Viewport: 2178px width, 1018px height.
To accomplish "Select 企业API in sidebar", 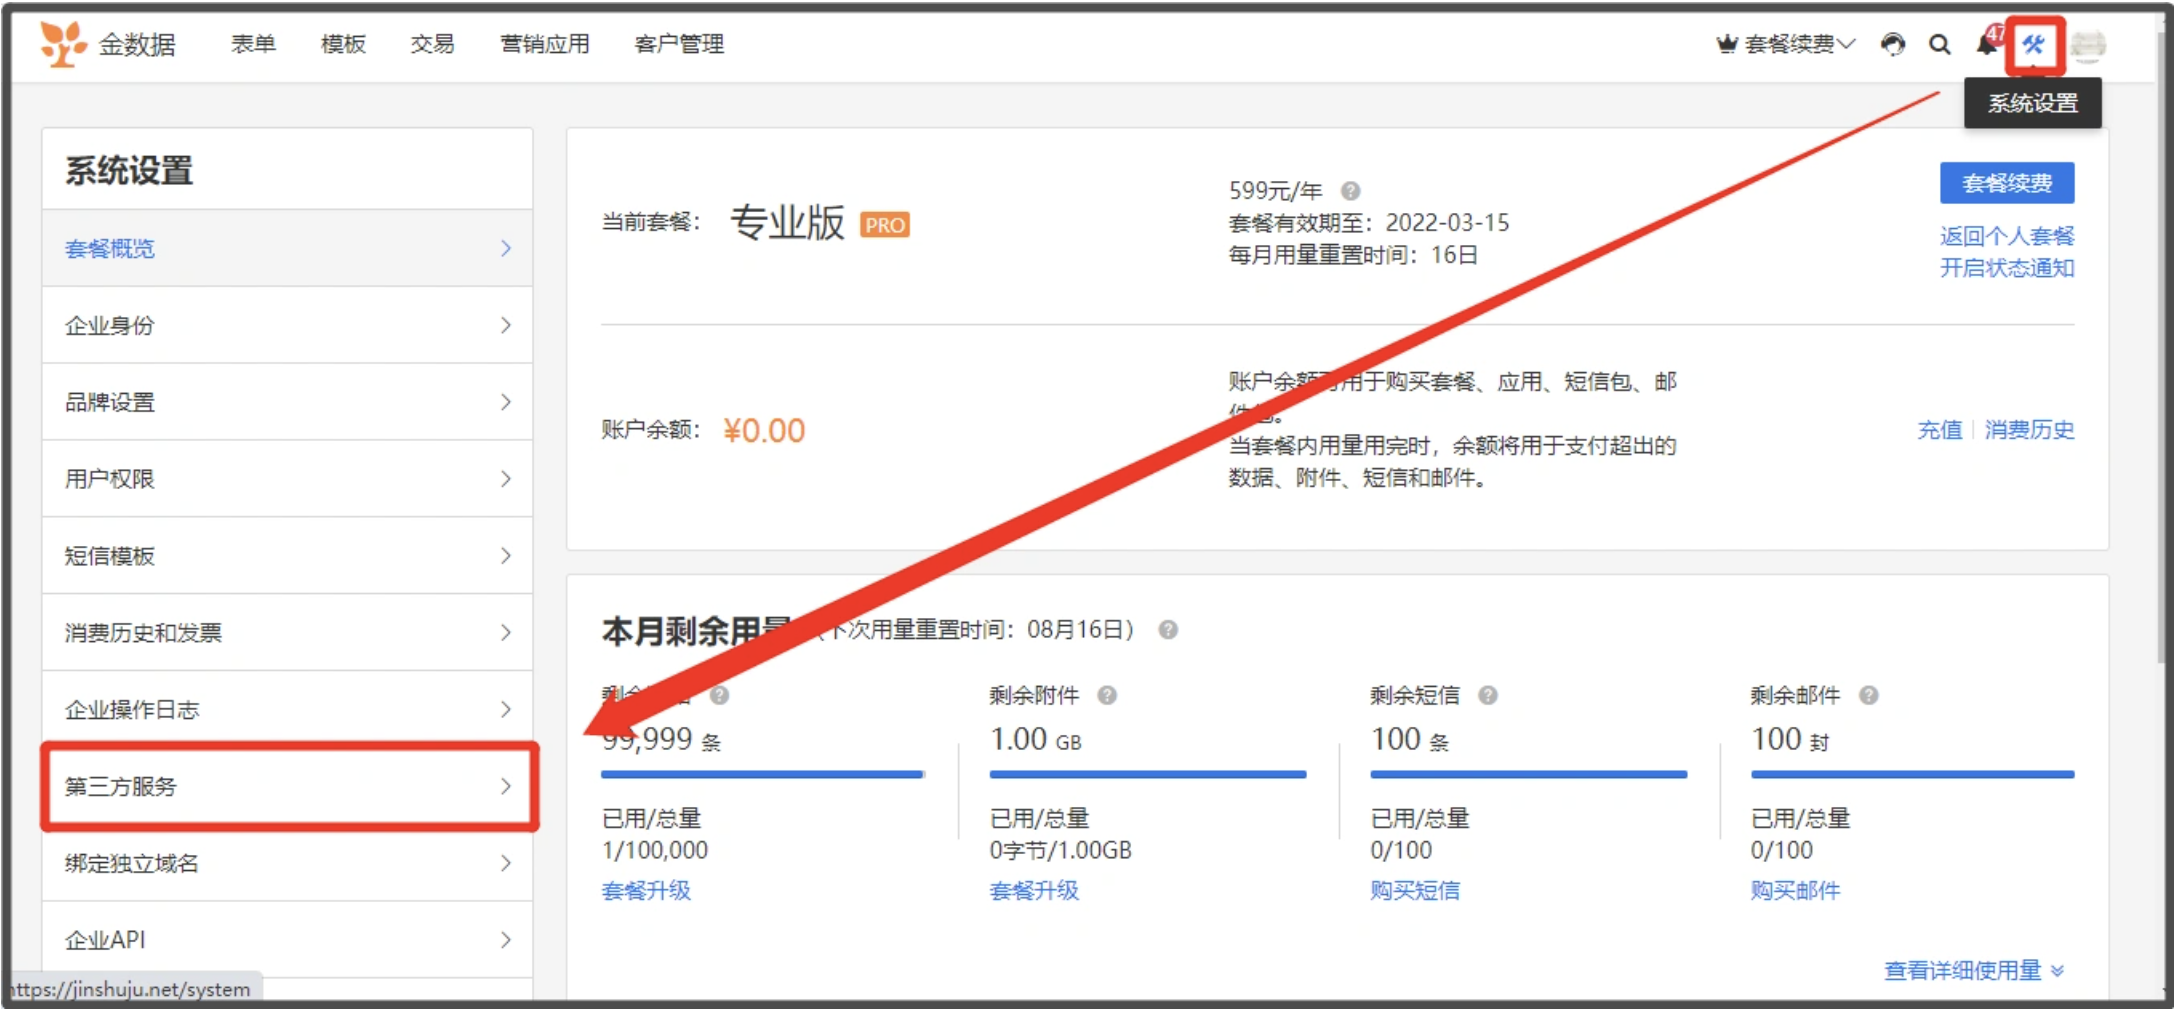I will click(287, 940).
